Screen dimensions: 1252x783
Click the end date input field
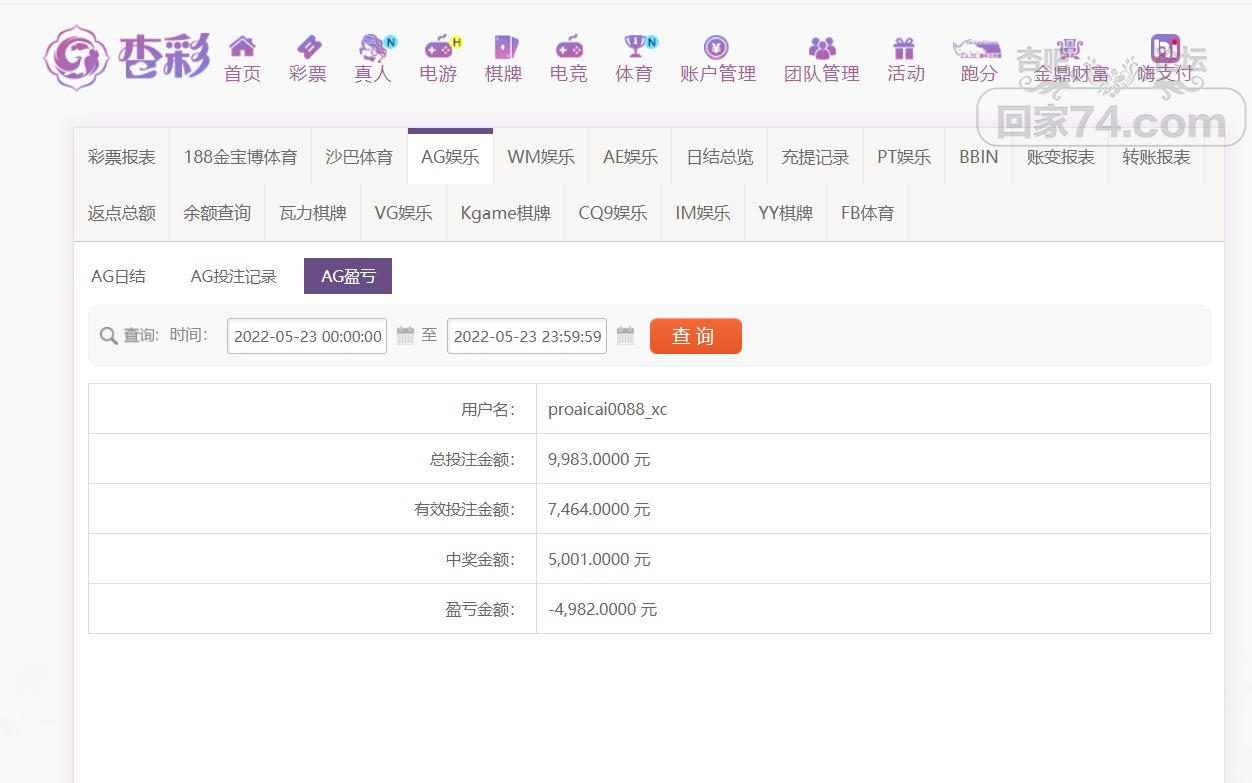527,337
